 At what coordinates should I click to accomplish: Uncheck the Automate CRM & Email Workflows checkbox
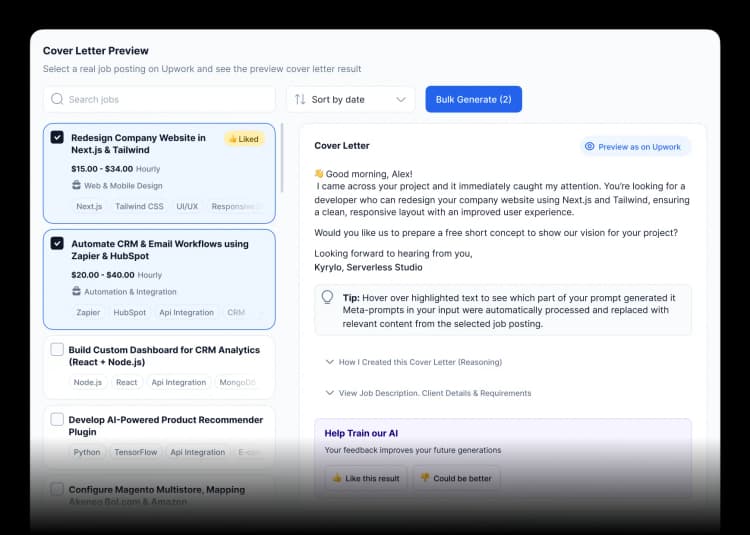pos(57,243)
